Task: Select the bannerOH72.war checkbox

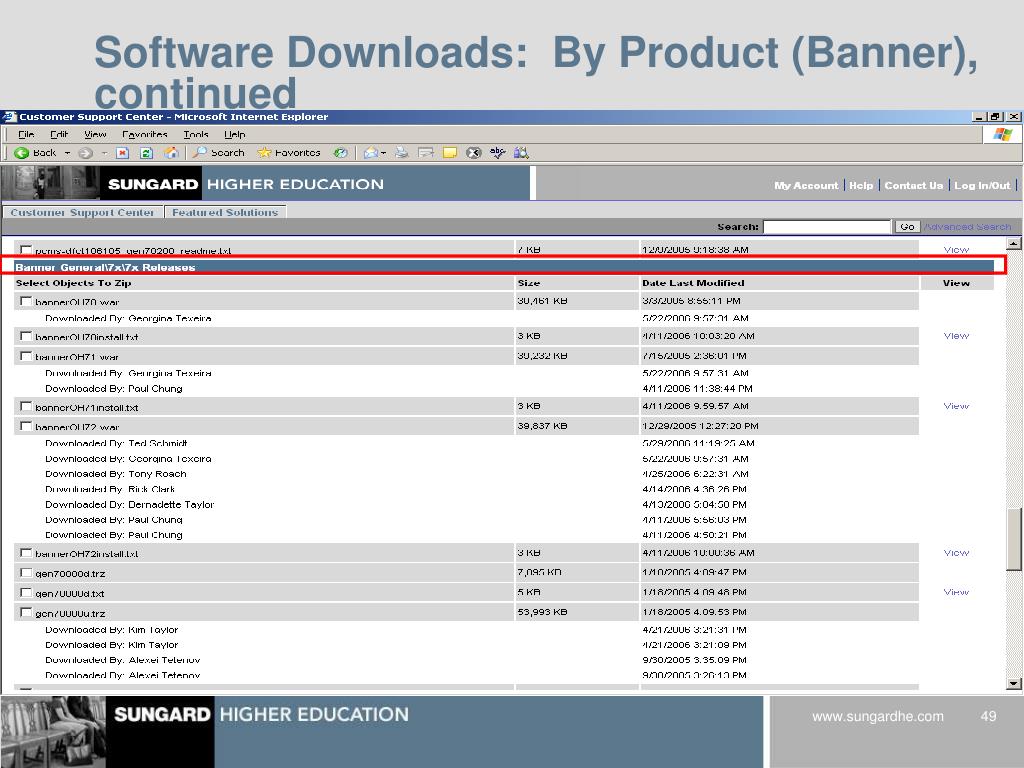Action: click(26, 426)
